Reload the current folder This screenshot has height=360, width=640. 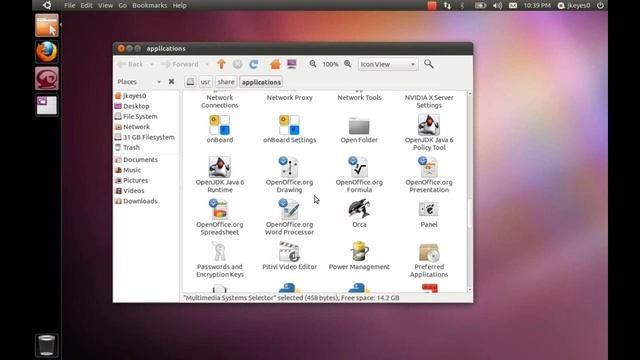point(254,64)
